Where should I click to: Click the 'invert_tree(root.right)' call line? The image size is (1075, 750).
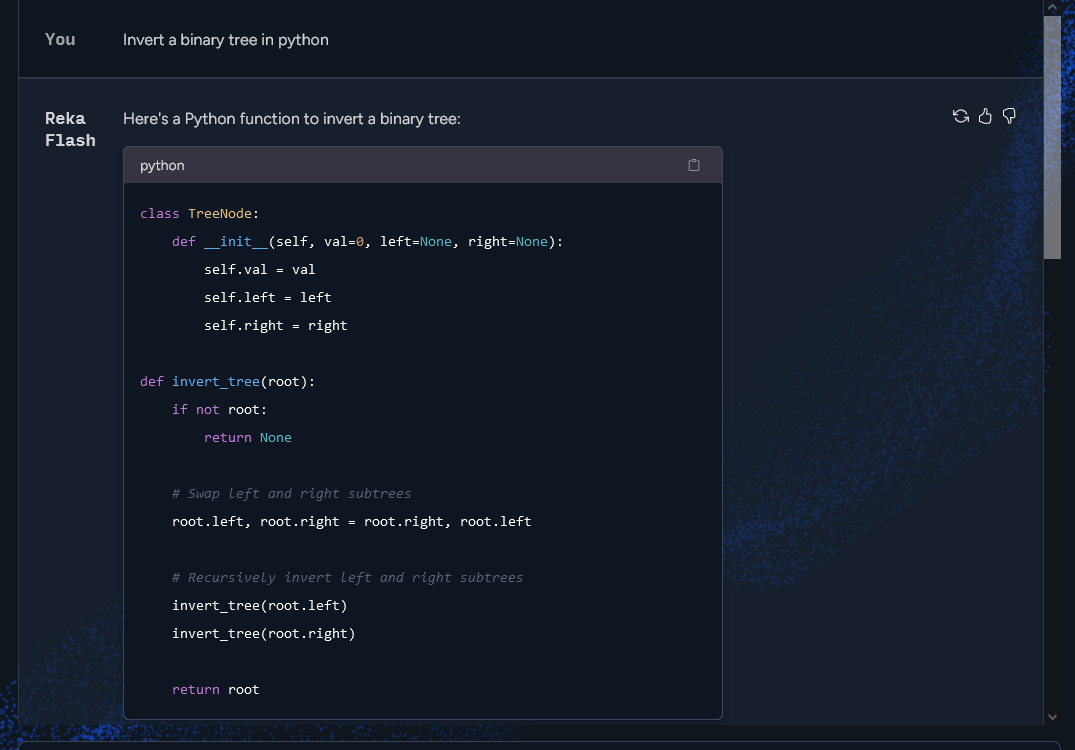tap(263, 633)
